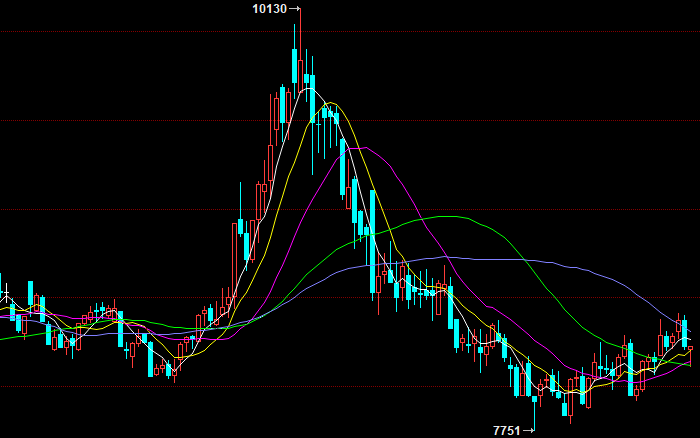Select the peak of the white moving average
The width and height of the screenshot is (700, 438).
click(311, 90)
